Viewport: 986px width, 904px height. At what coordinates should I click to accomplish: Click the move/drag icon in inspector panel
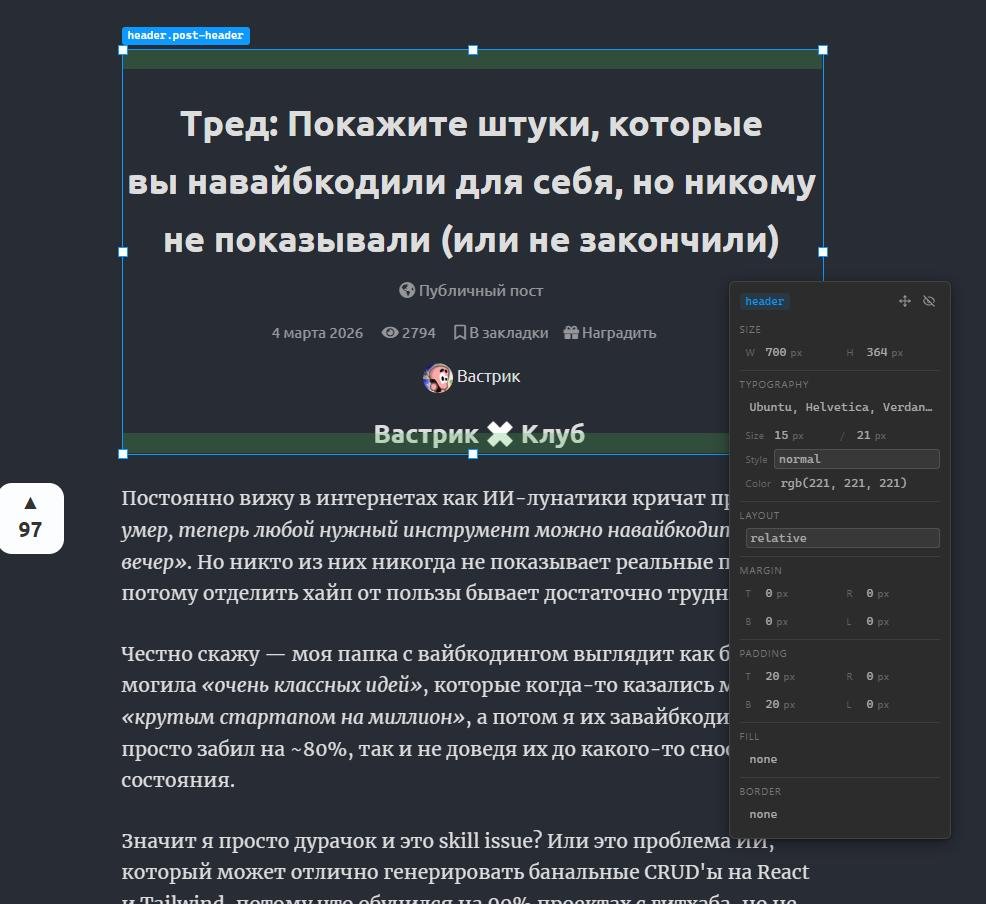905,301
